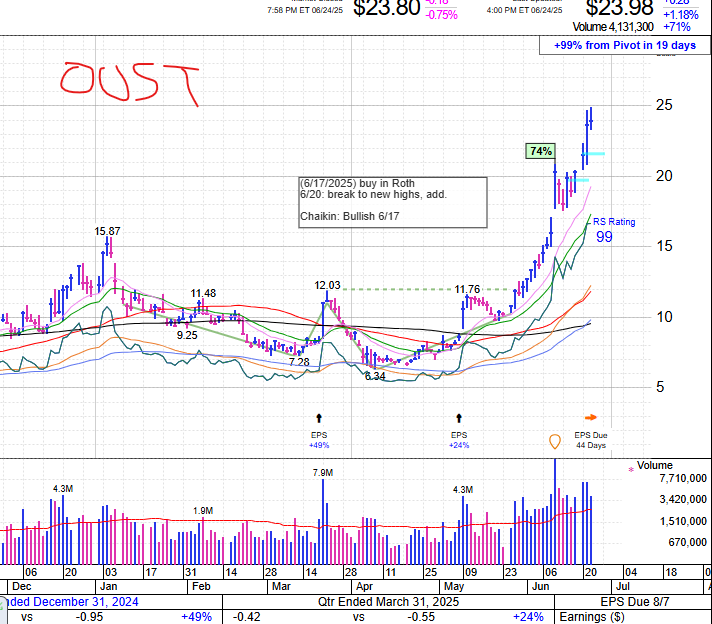Click the 4:00 PM ET 06/24/25 timestamp
712x624 pixels.
click(524, 10)
